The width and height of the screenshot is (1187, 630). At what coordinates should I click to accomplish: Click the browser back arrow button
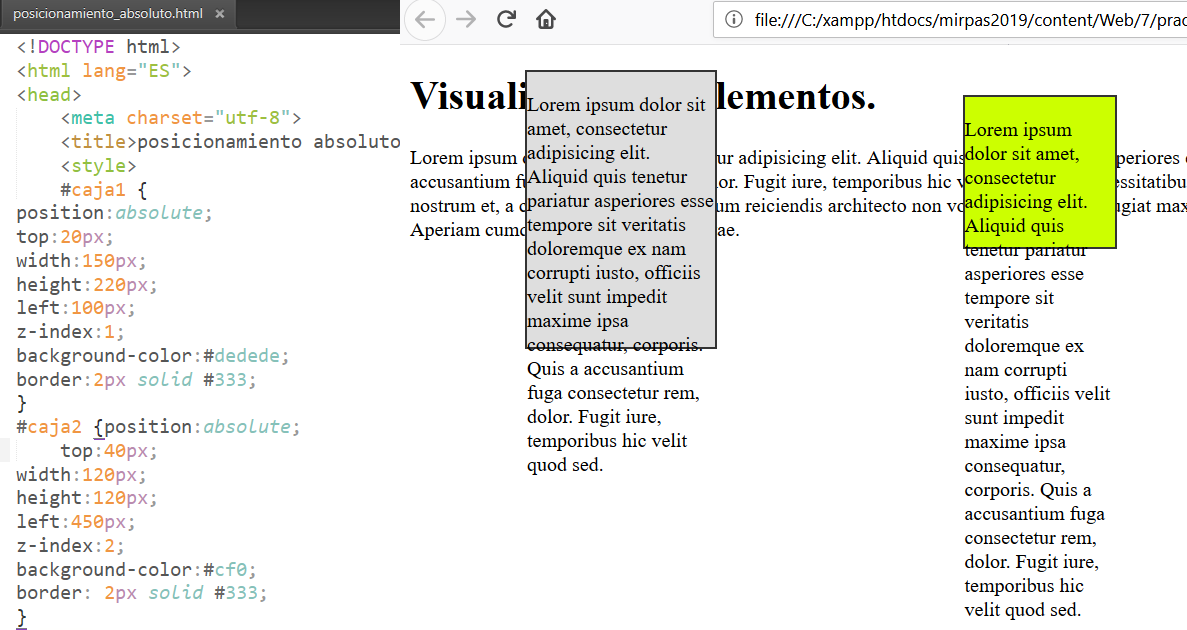click(x=425, y=20)
